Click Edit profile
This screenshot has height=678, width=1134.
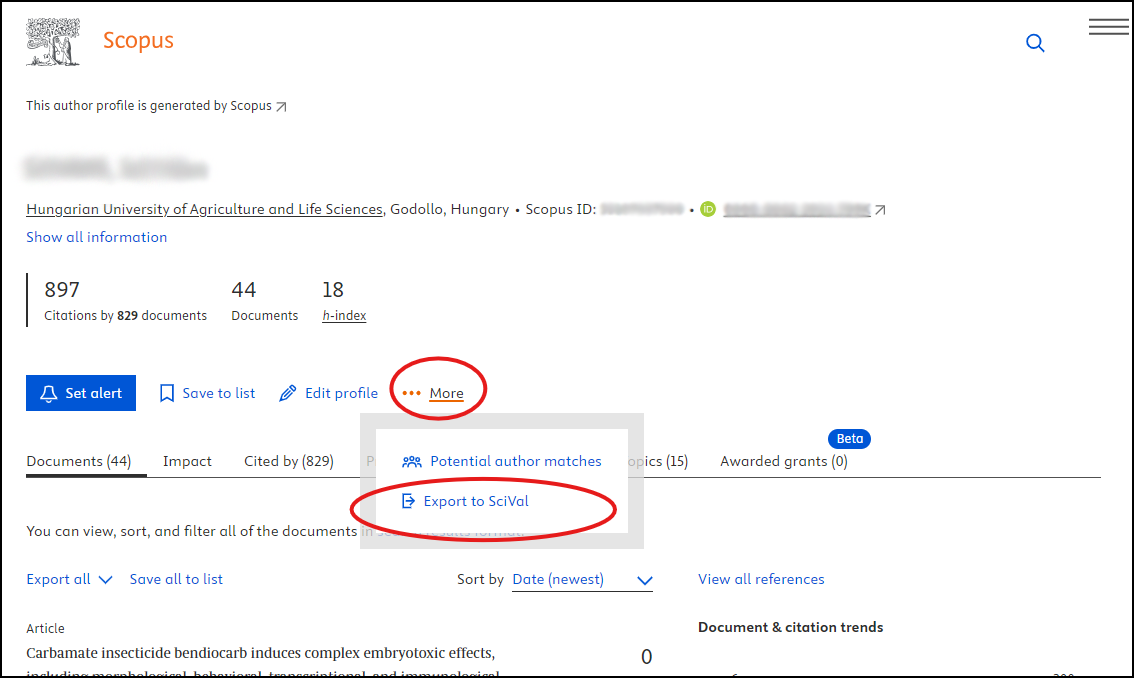[328, 393]
